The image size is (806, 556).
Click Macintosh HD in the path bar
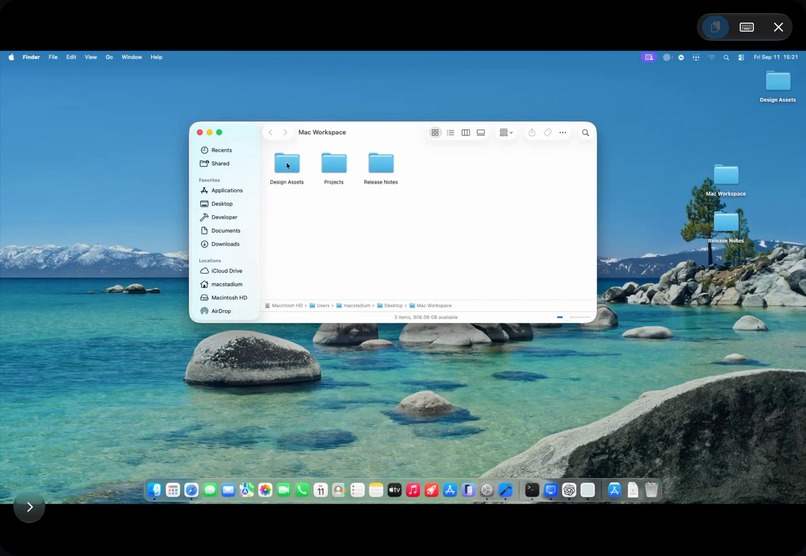(284, 305)
